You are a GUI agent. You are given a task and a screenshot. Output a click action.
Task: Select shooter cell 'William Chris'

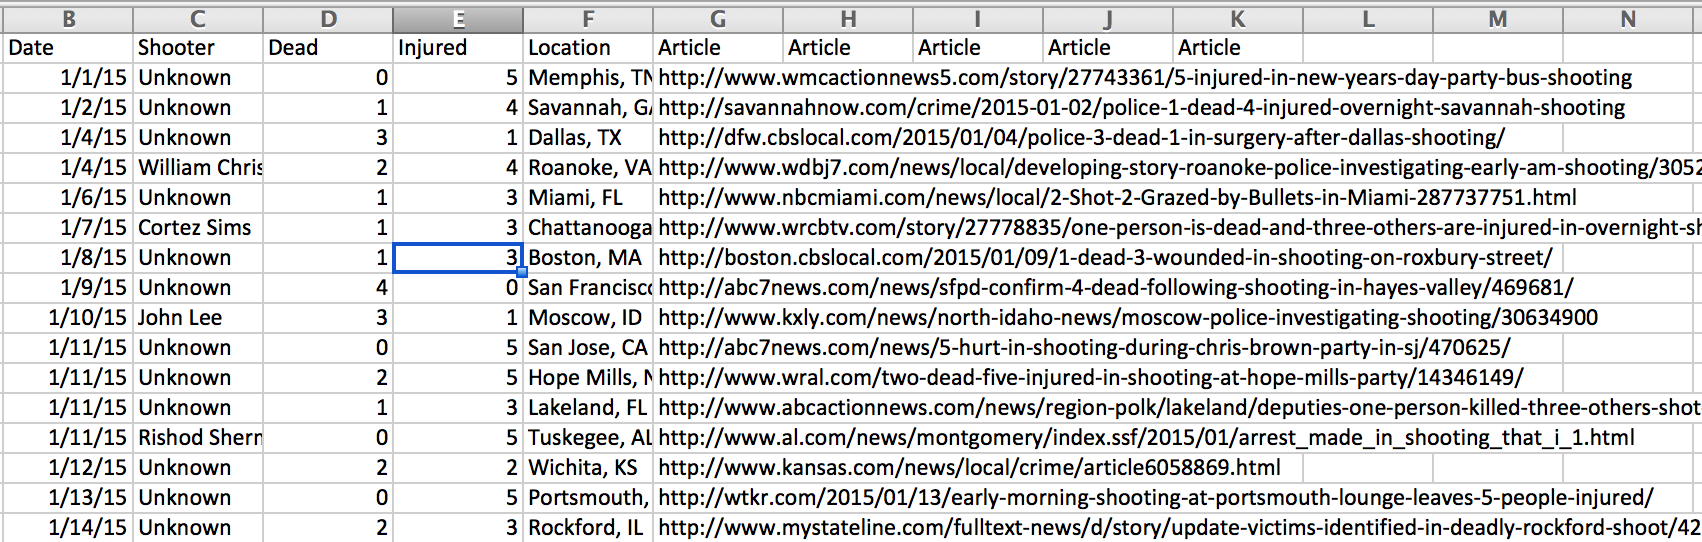198,168
